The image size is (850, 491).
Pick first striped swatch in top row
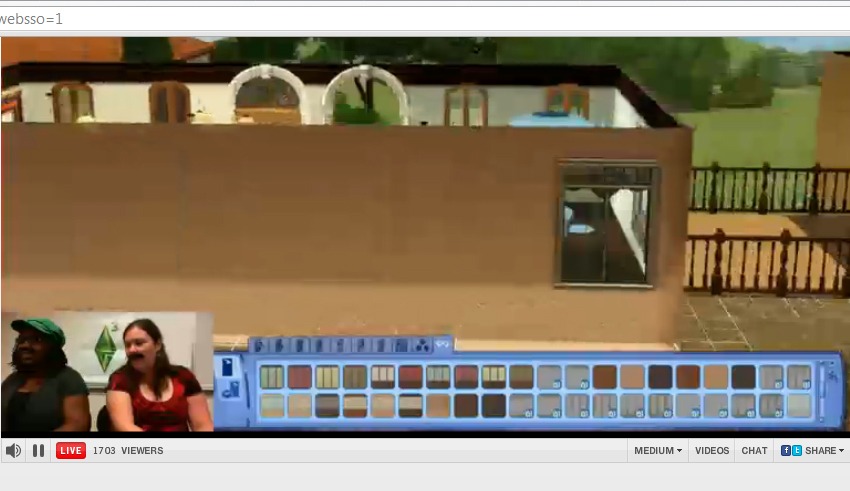272,377
